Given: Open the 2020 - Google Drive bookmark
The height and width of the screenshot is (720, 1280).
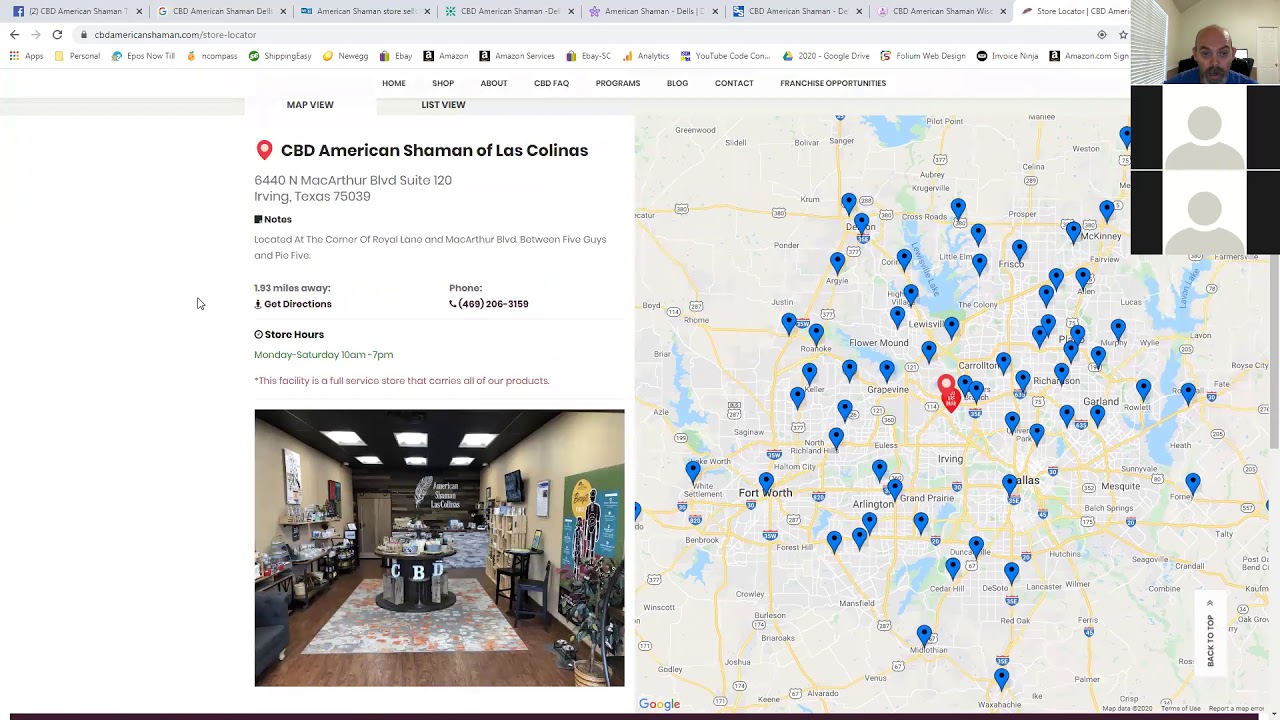Looking at the screenshot, I should [x=826, y=56].
